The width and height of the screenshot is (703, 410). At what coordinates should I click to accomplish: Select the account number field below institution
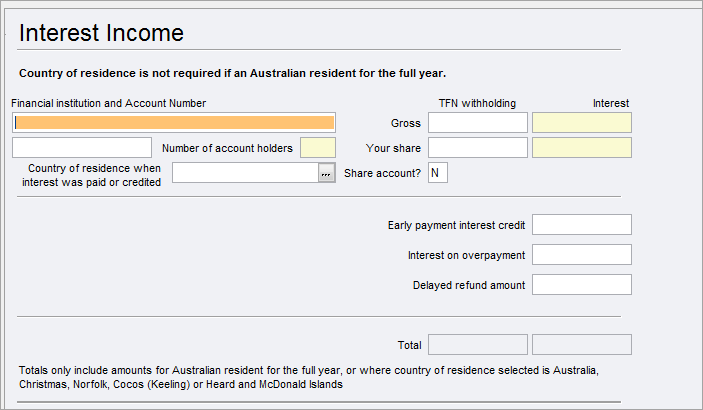[82, 148]
